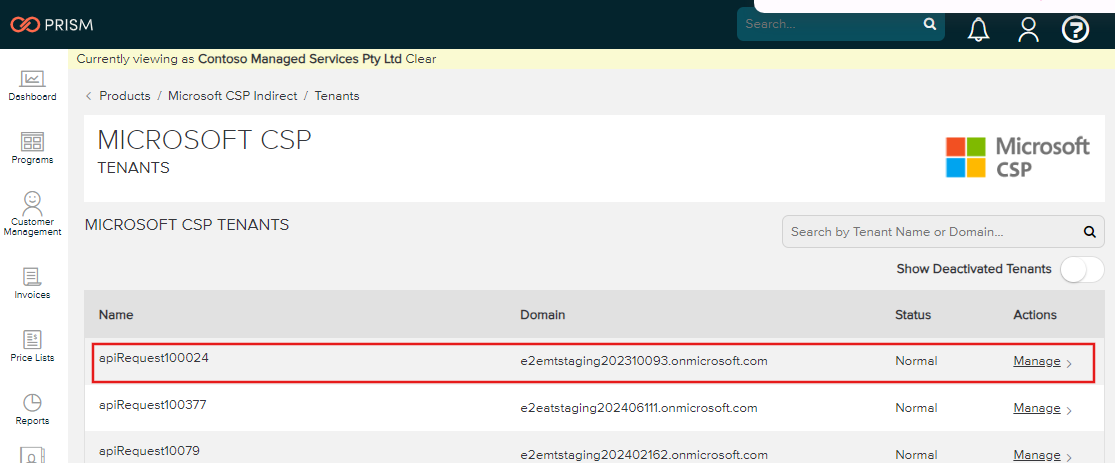Click the Microsoft CSP logo
Image resolution: width=1115 pixels, height=463 pixels.
pos(1018,157)
